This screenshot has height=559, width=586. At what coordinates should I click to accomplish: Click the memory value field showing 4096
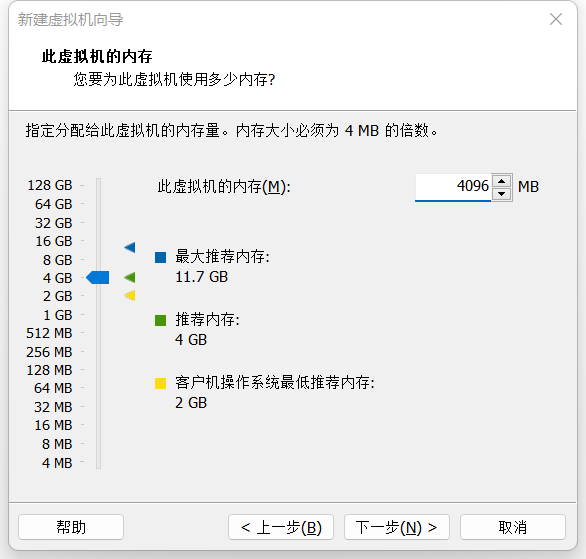(x=453, y=187)
